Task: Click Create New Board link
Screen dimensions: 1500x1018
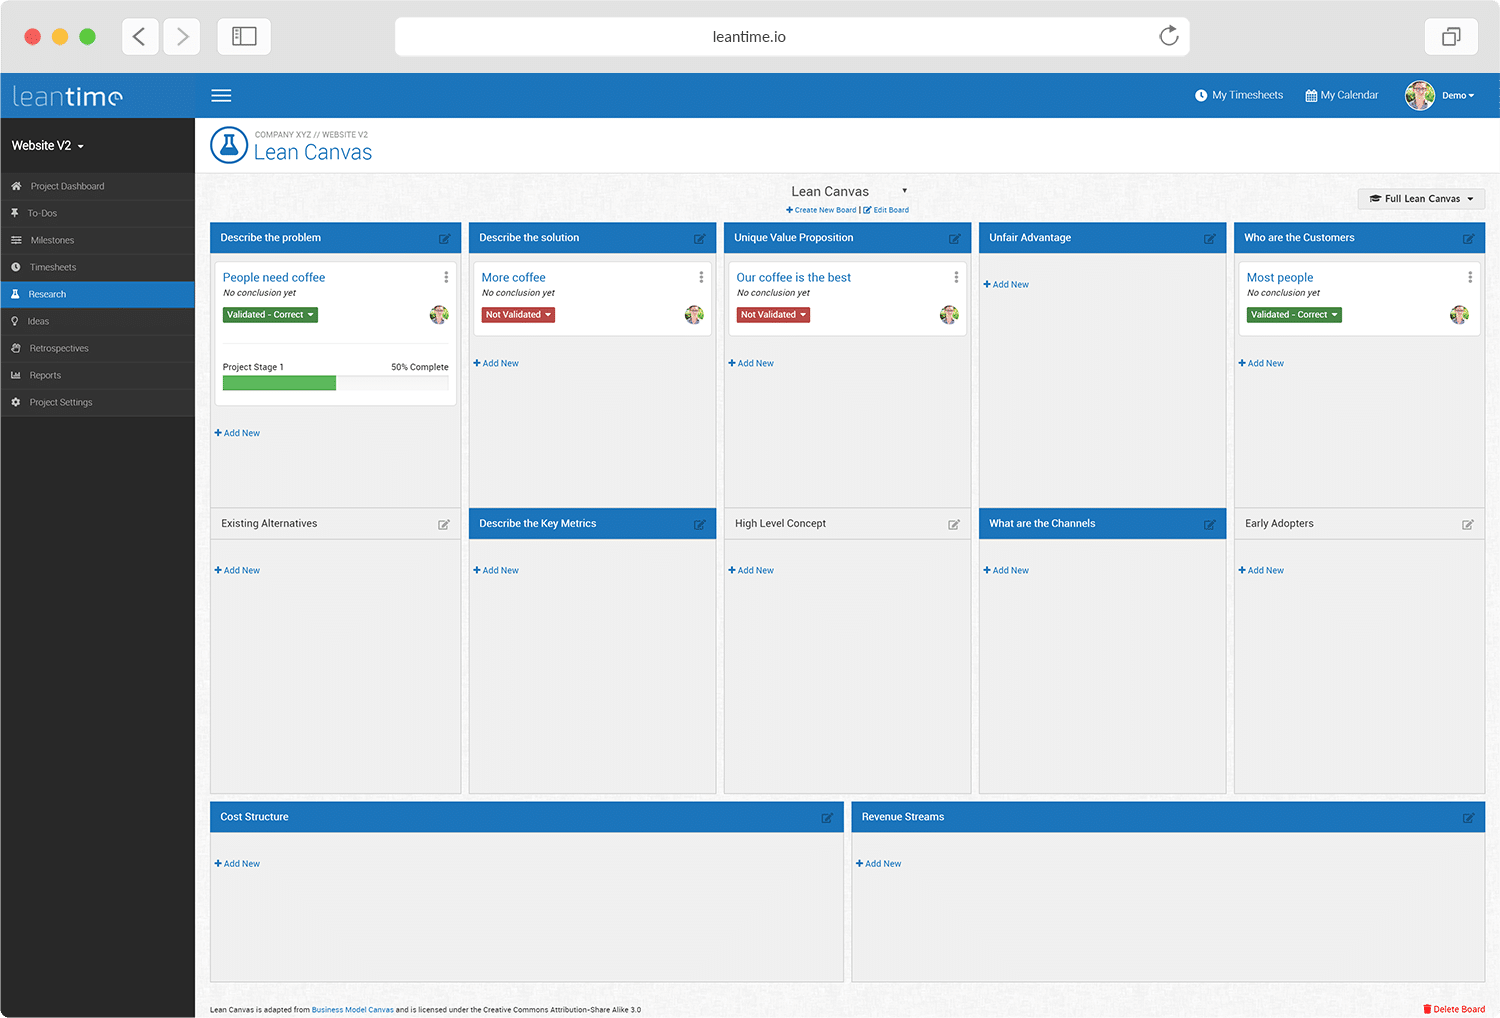Action: click(821, 210)
